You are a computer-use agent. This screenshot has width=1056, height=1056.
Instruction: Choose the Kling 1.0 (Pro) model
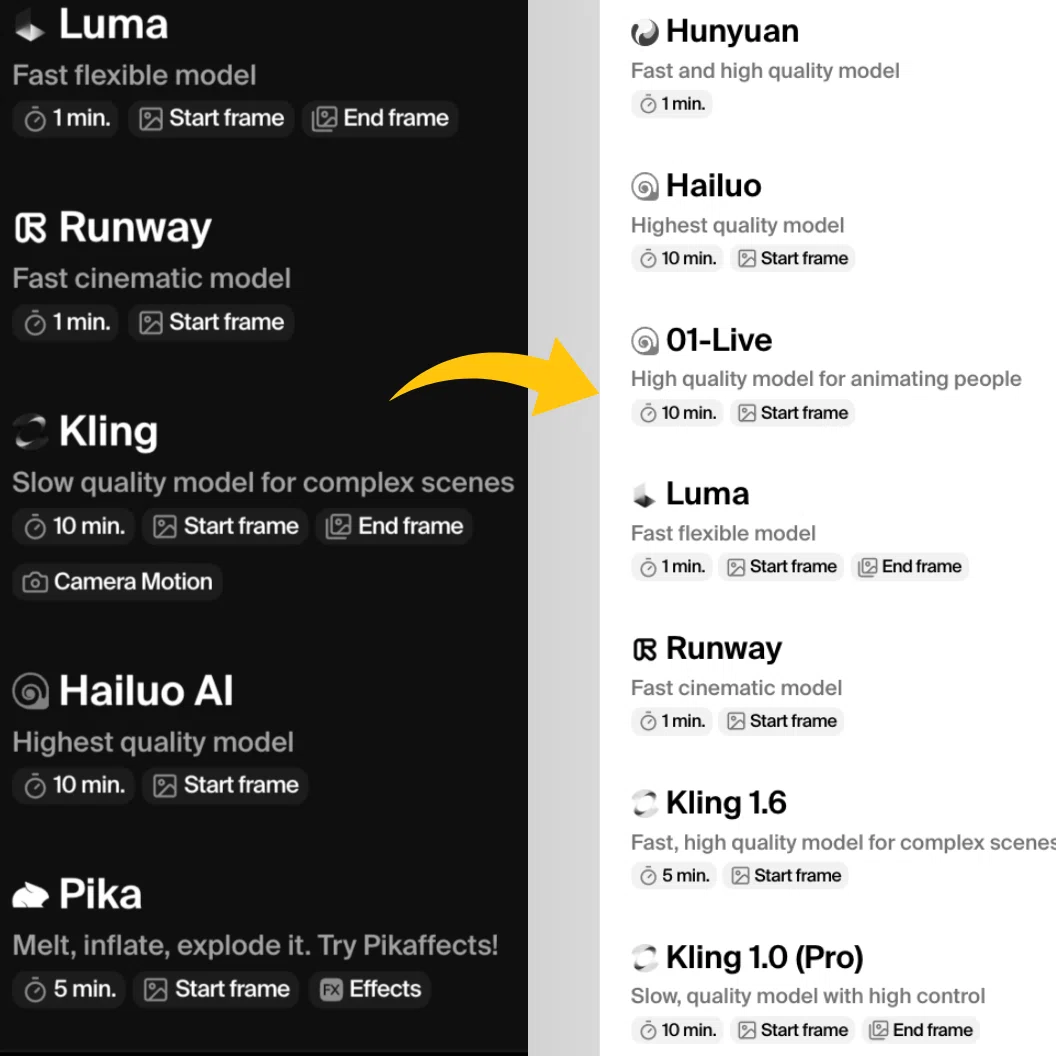pyautogui.click(x=764, y=958)
